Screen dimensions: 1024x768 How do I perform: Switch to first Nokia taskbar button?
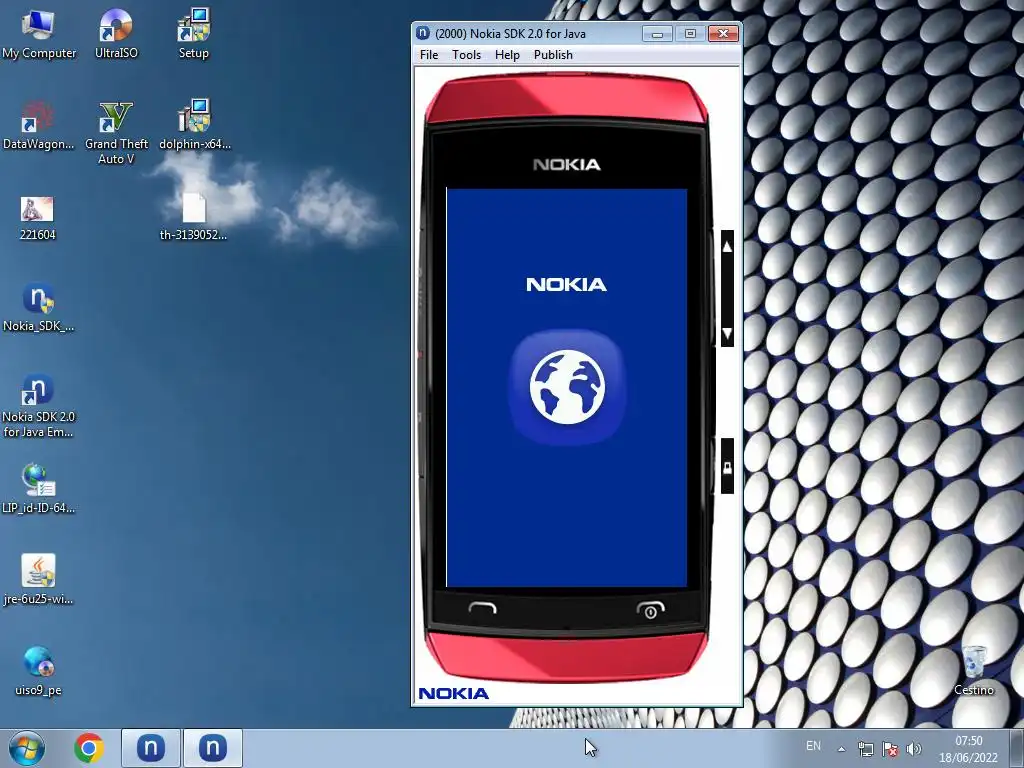(151, 748)
